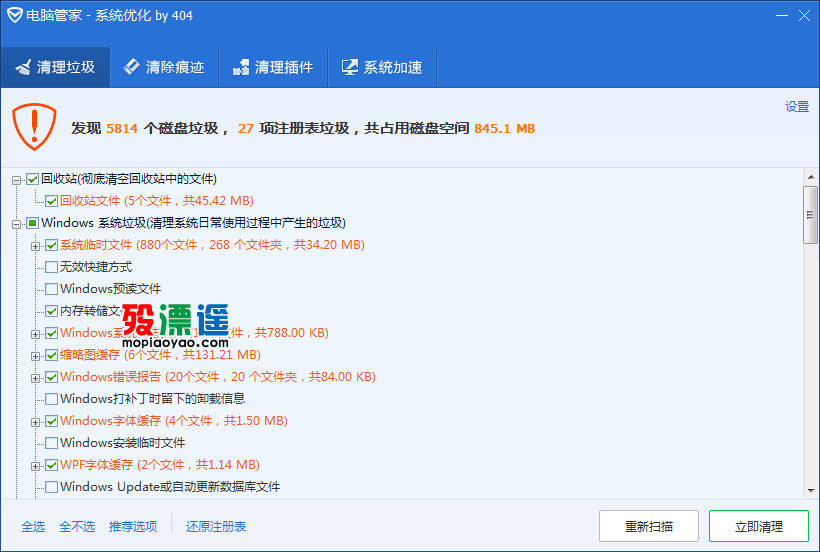This screenshot has height=552, width=820.
Task: Uncheck the 内存转储文件 checkbox
Action: [51, 312]
